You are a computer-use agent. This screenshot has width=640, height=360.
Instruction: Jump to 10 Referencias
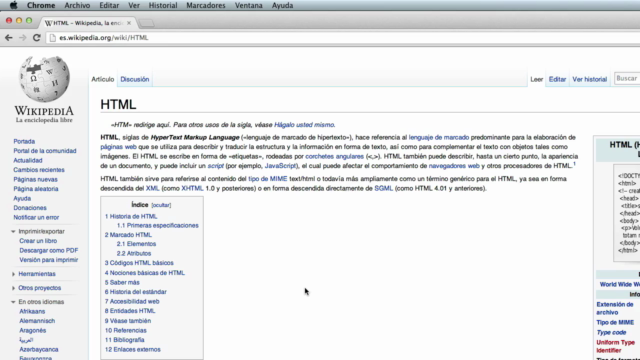[x=126, y=330]
